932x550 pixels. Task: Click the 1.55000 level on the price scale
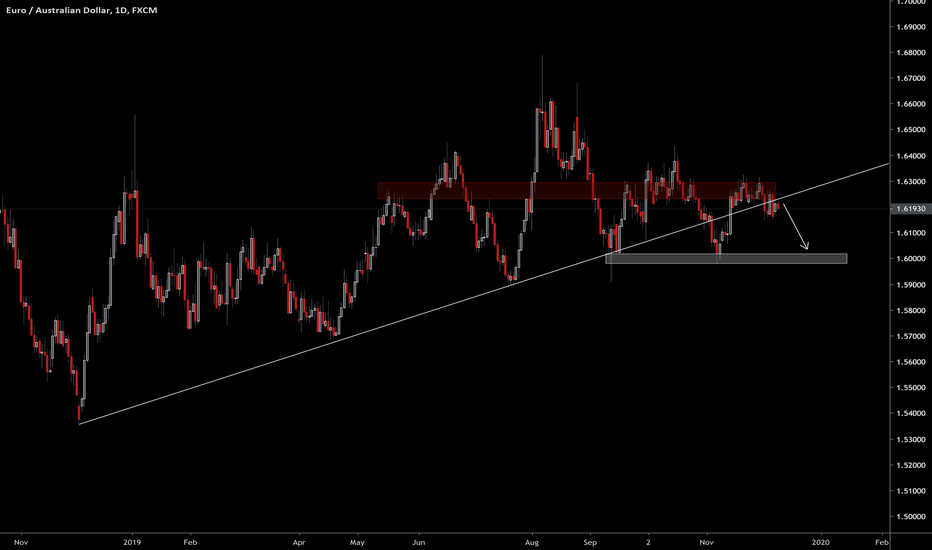[908, 388]
